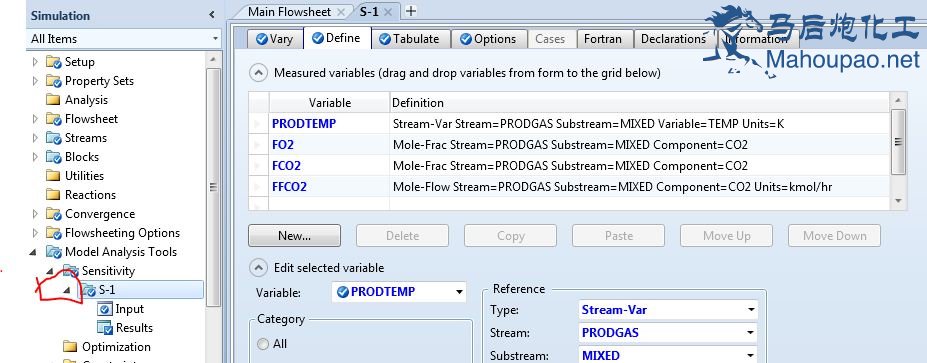The width and height of the screenshot is (927, 363).
Task: Click the Streams folder icon
Action: click(54, 138)
